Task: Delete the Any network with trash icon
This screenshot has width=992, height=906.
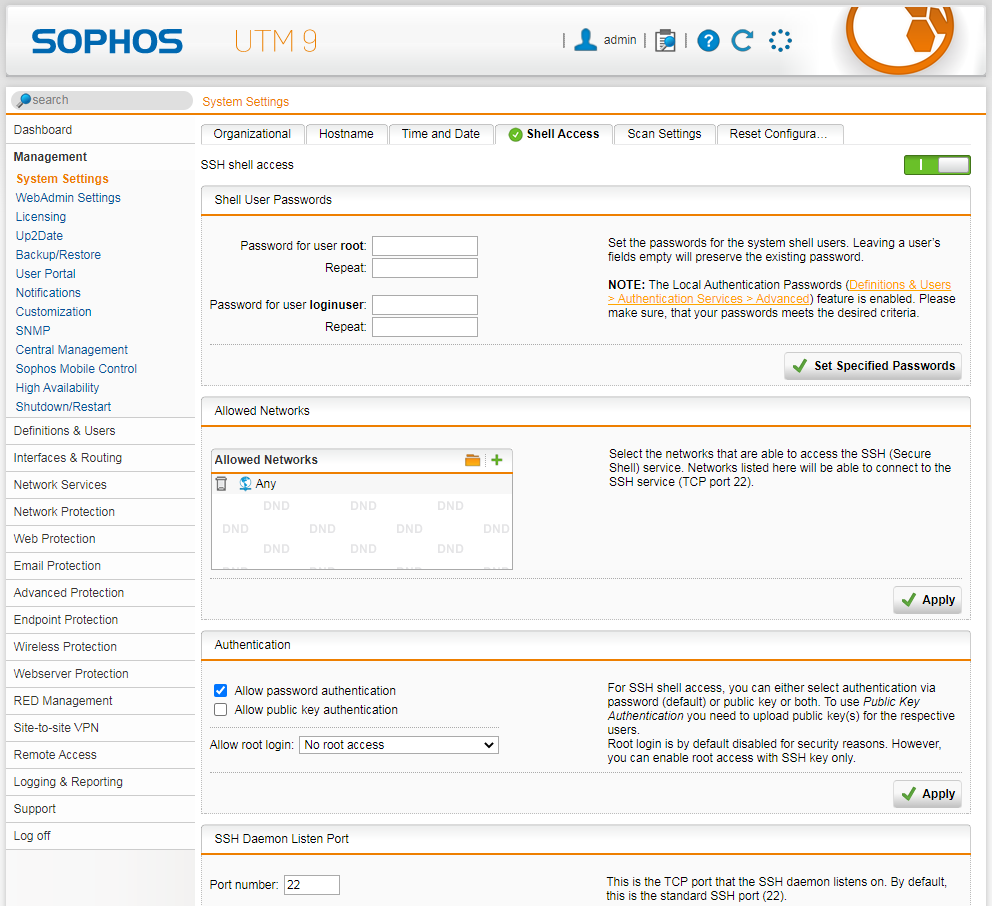Action: point(221,484)
